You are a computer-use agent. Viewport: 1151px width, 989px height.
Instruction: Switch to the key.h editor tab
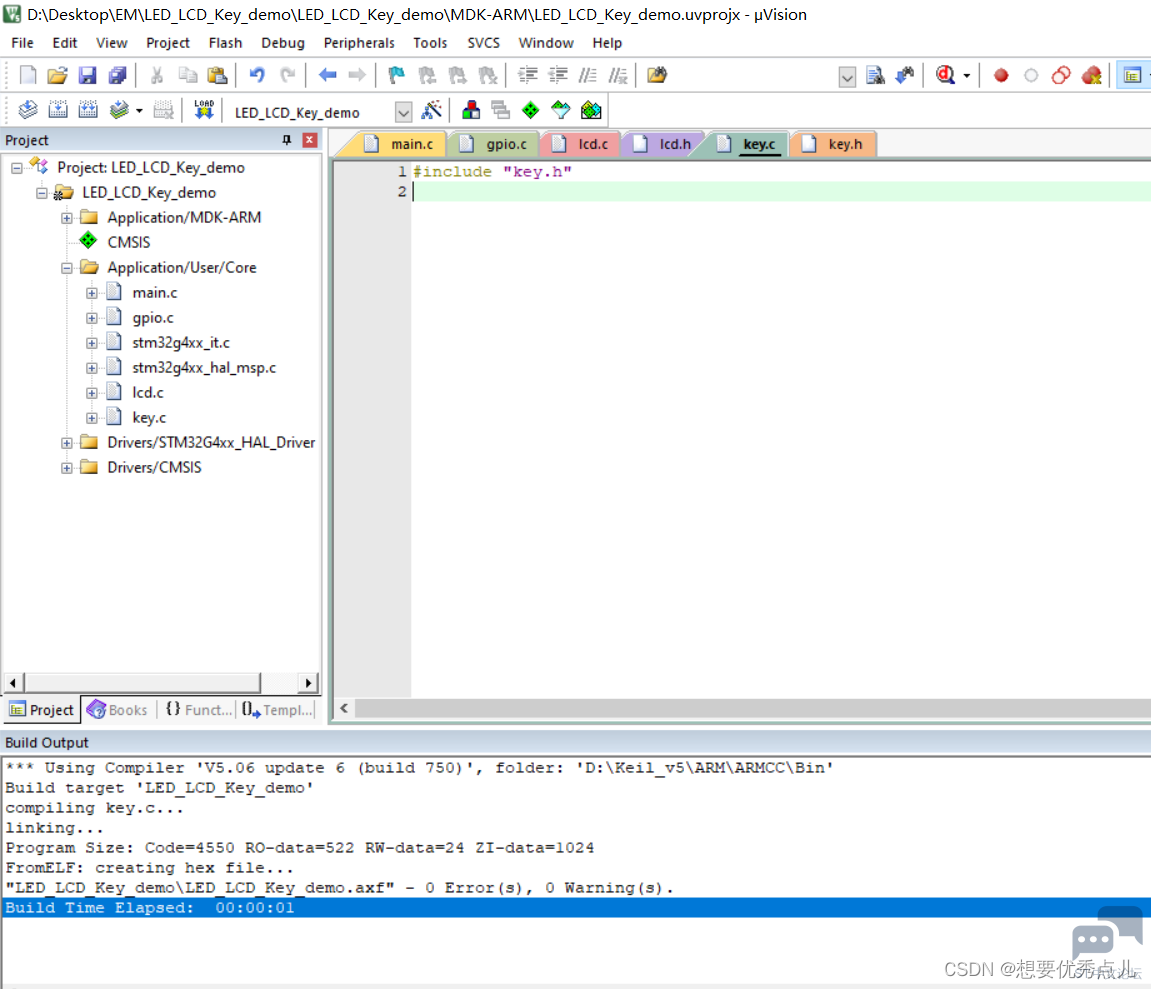tap(833, 144)
